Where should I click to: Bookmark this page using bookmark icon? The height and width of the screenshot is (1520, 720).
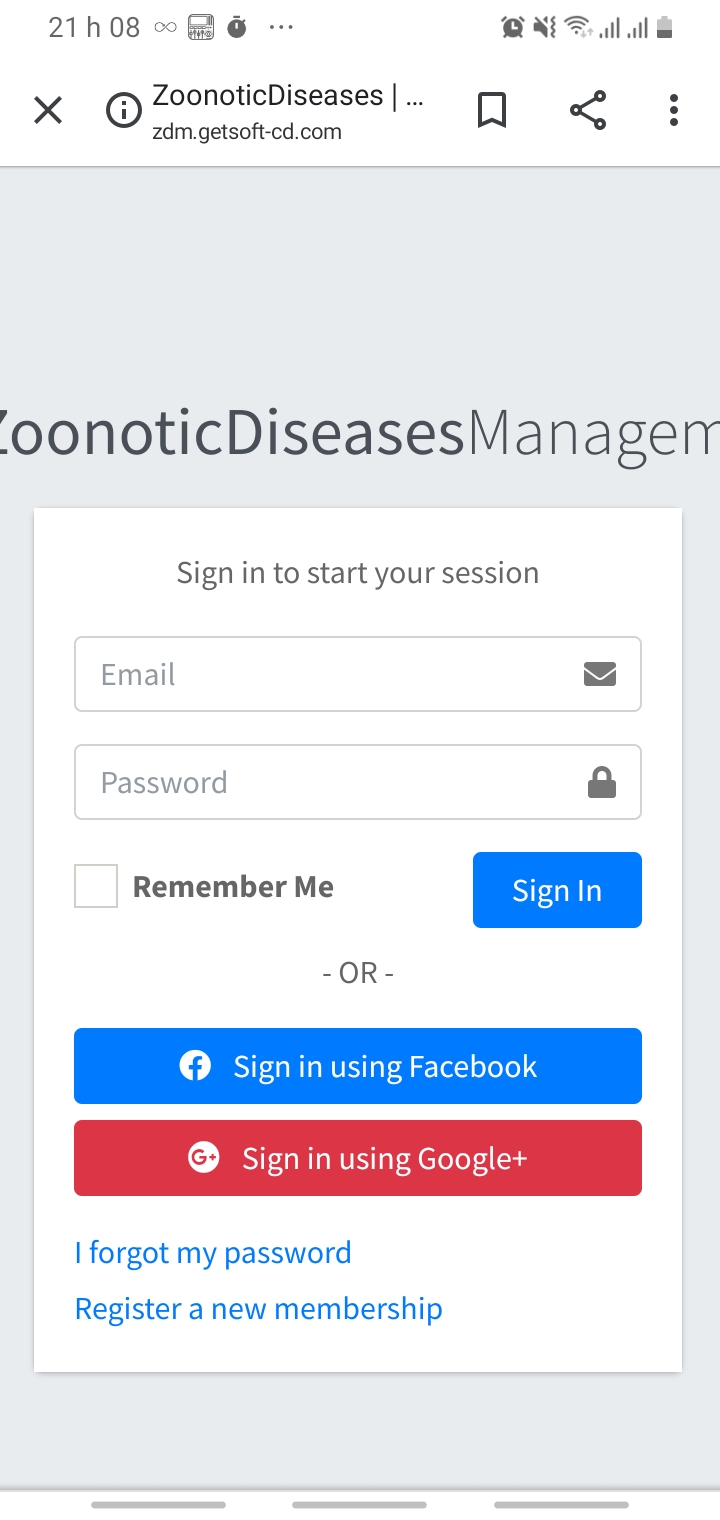tap(492, 110)
